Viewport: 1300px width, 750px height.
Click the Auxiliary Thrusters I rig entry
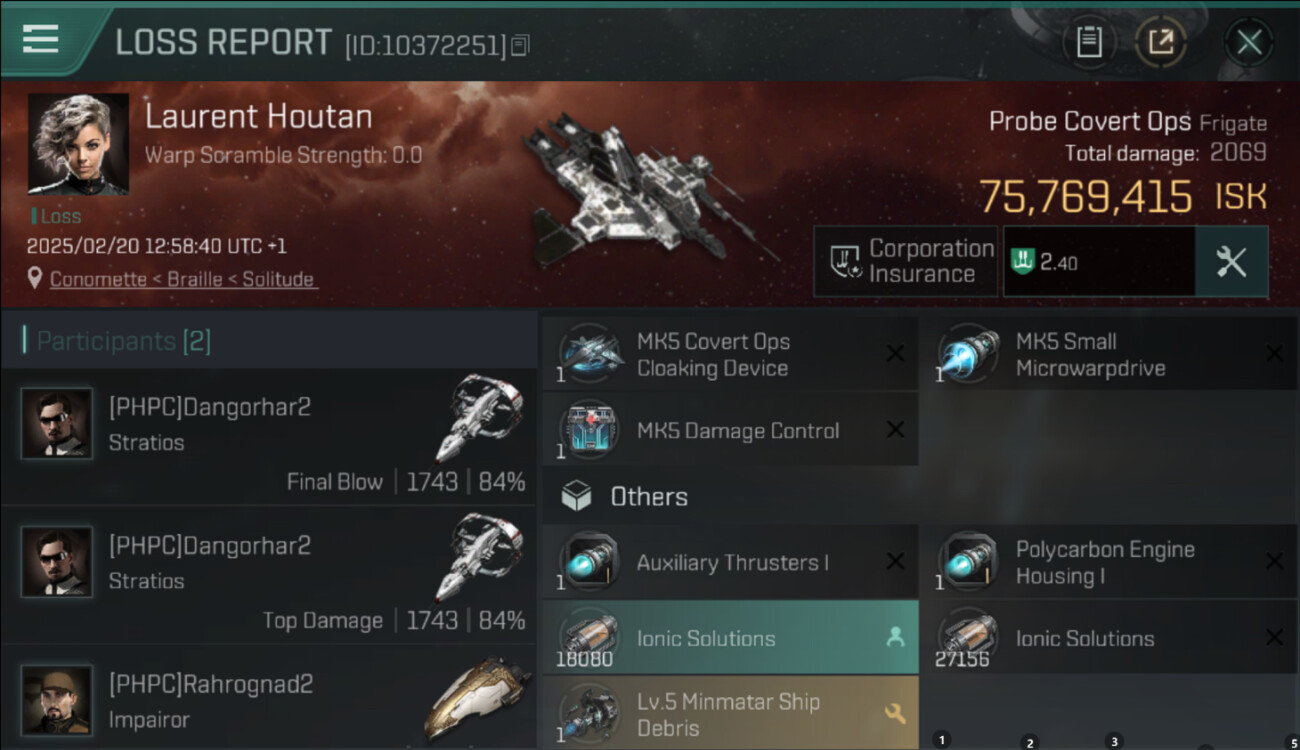[x=730, y=562]
